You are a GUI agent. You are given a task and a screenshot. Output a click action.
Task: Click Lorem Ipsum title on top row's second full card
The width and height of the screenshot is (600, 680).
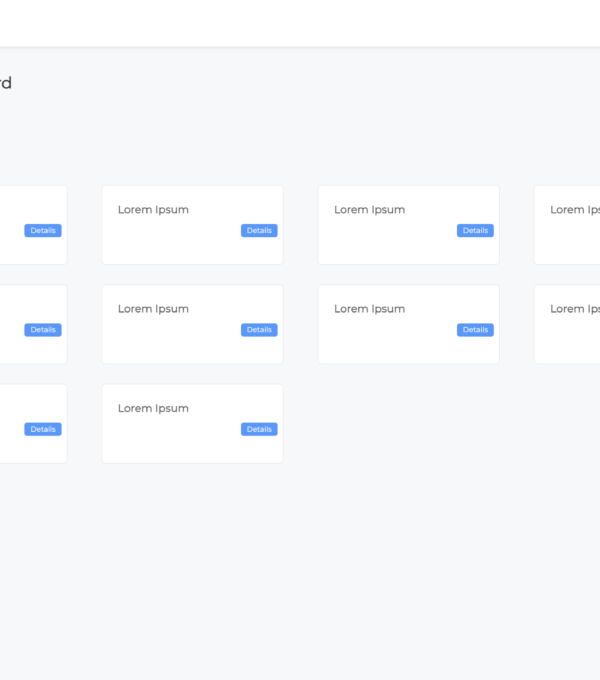(369, 210)
